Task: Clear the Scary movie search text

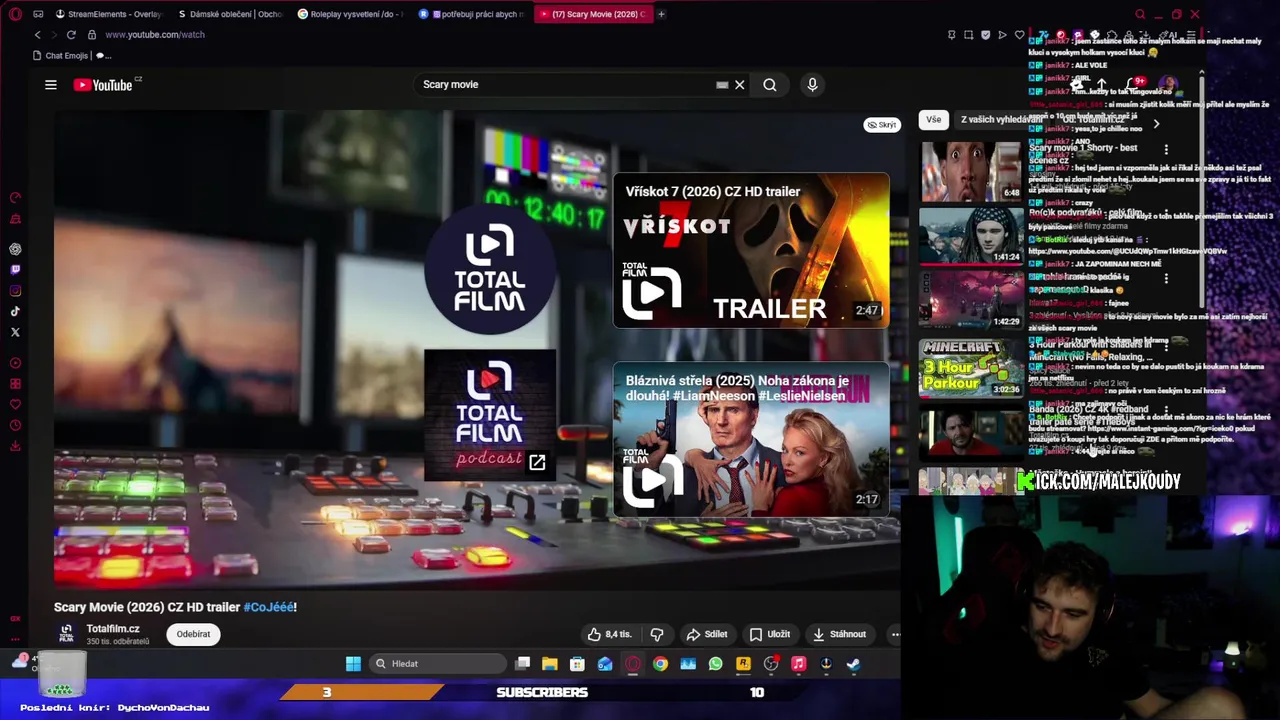Action: pos(740,85)
